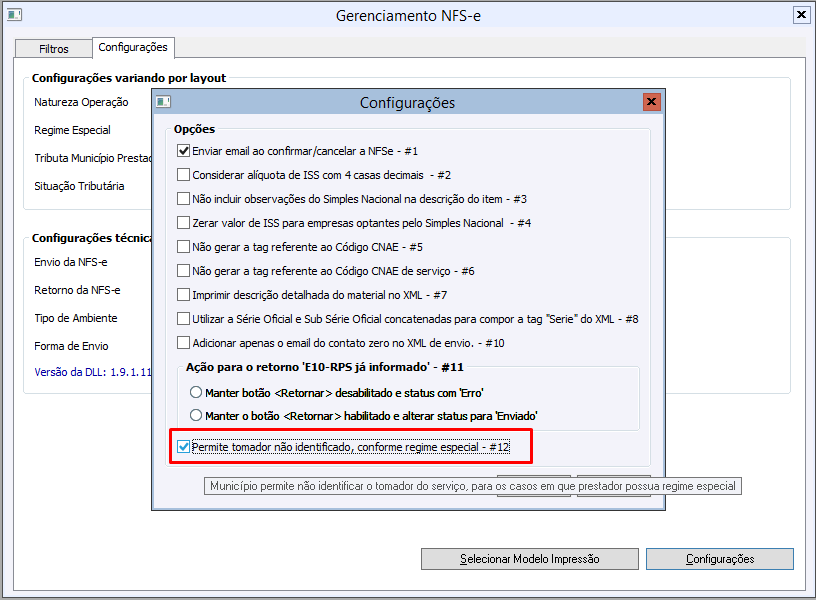
Task: Click the Natureza Operação label
Action: (81, 102)
